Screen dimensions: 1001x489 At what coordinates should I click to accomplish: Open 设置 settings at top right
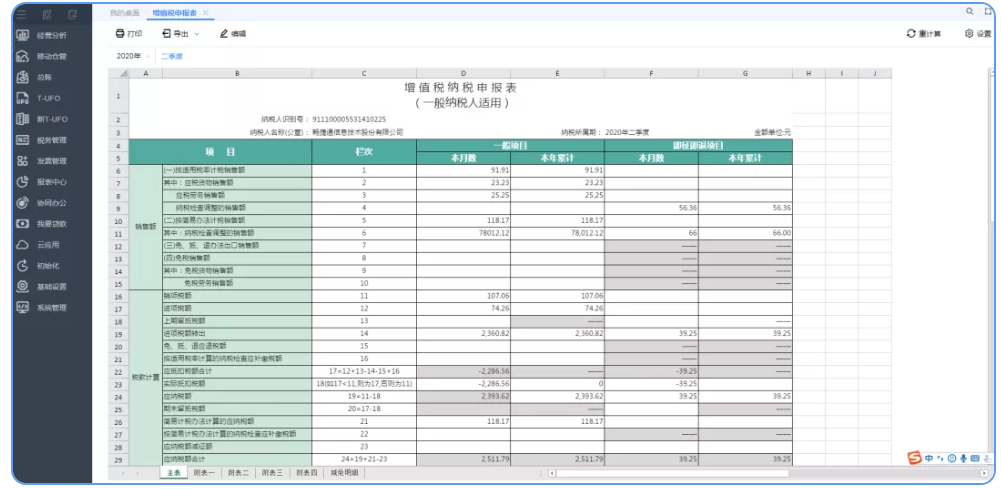pyautogui.click(x=978, y=34)
